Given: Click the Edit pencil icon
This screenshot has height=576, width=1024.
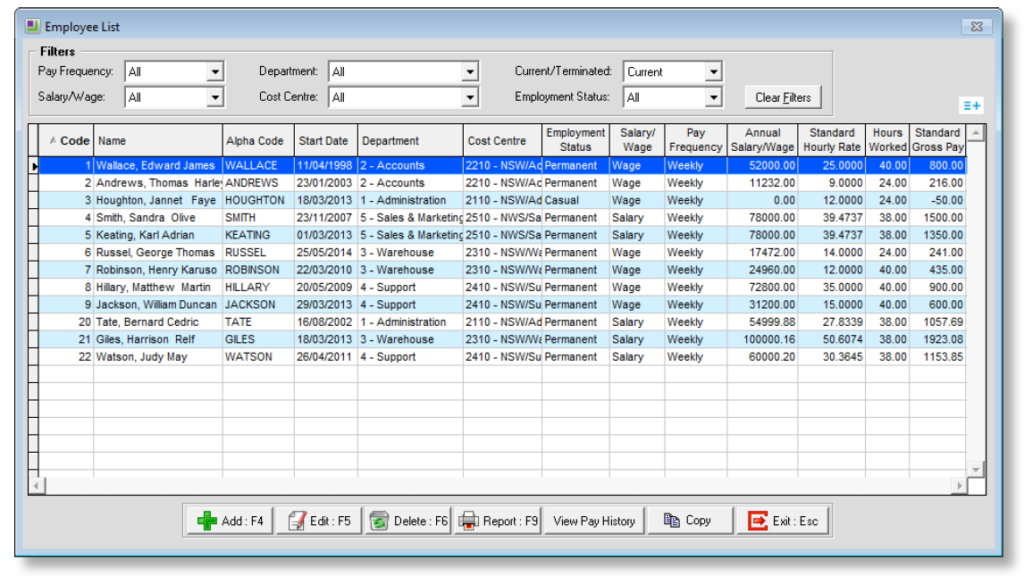Looking at the screenshot, I should tap(295, 519).
